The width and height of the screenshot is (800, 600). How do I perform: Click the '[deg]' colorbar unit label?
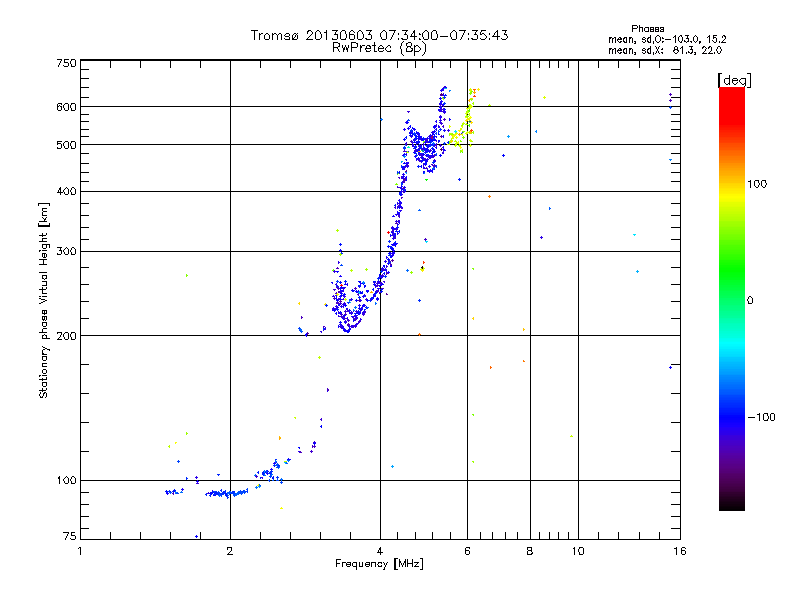(x=734, y=80)
